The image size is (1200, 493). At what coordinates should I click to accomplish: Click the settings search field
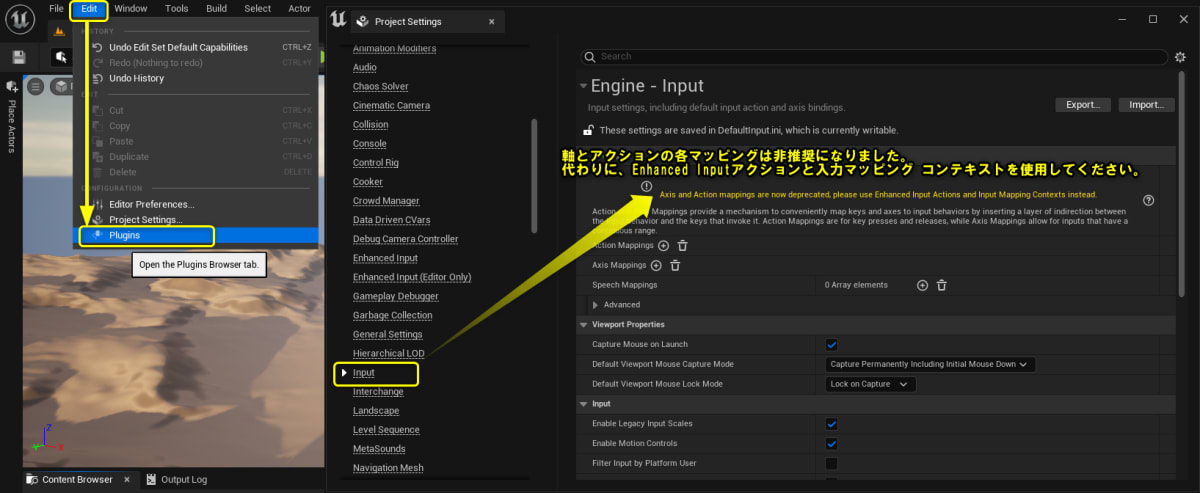coord(873,57)
